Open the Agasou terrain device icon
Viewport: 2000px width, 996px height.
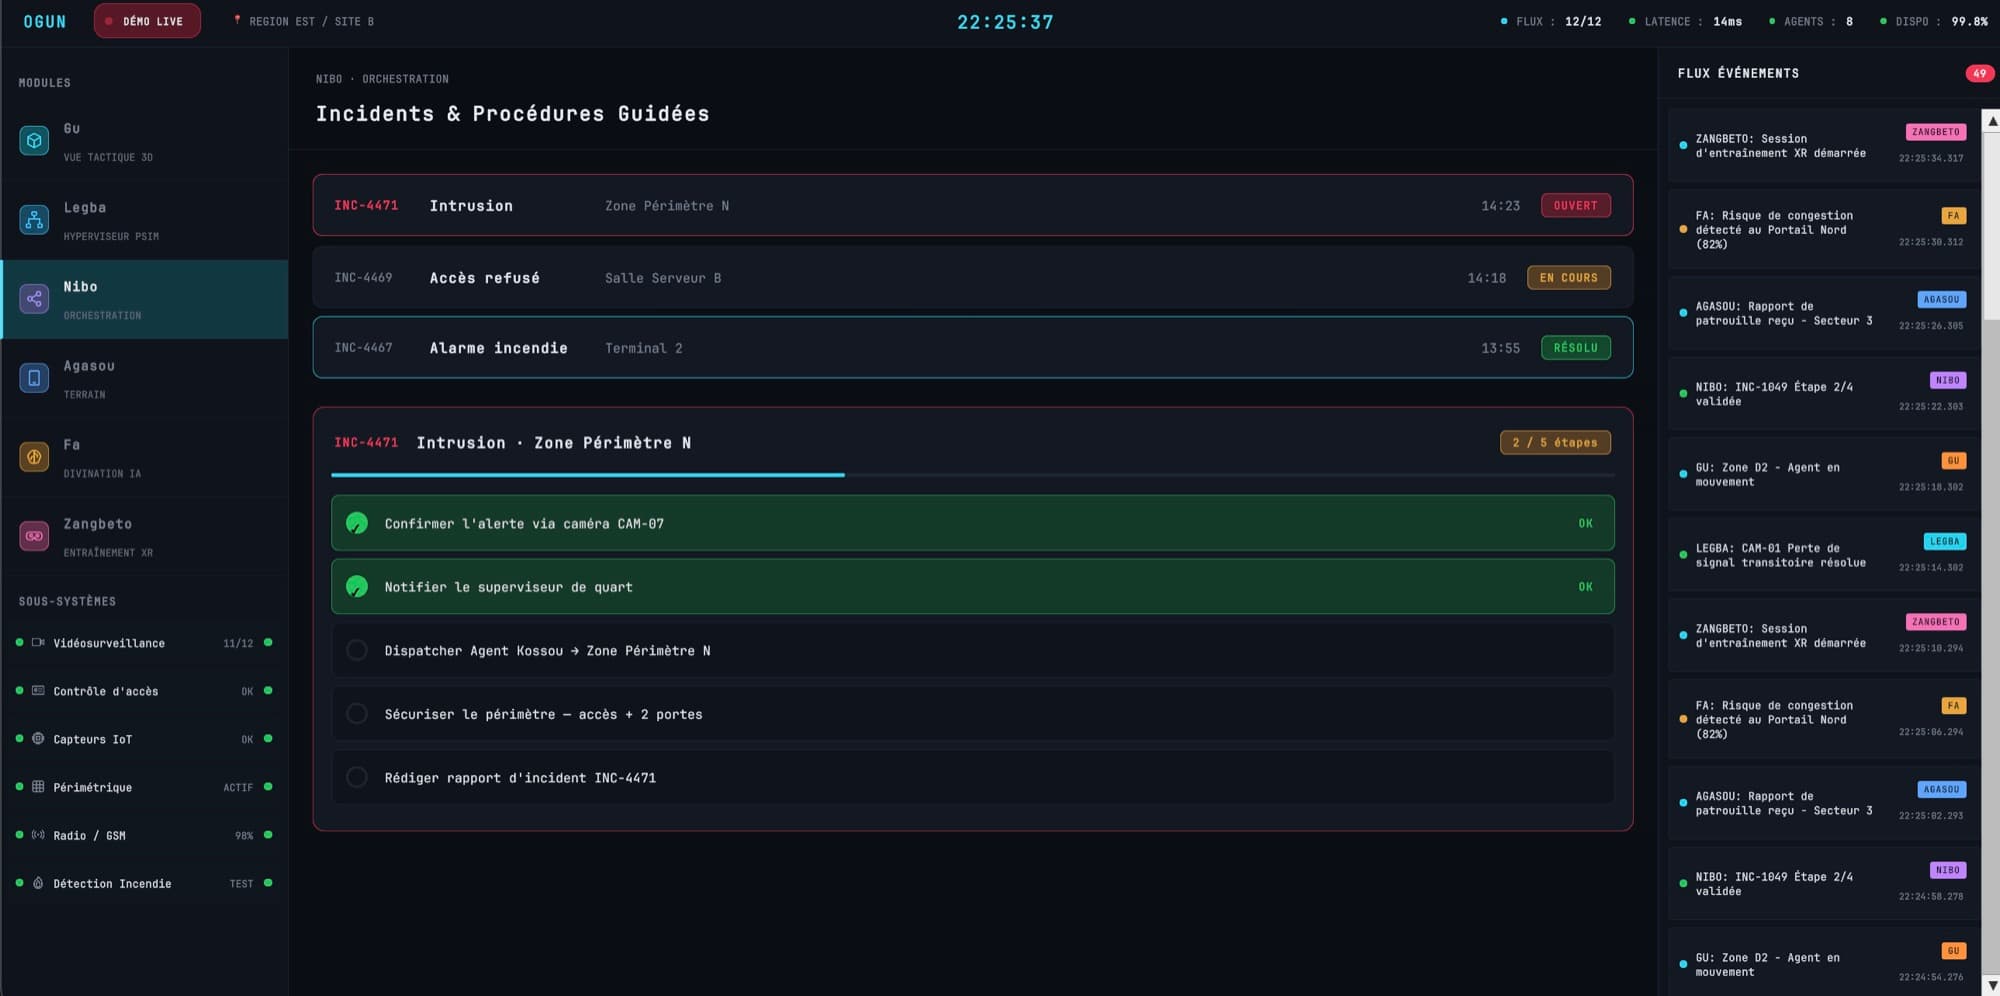pyautogui.click(x=34, y=378)
